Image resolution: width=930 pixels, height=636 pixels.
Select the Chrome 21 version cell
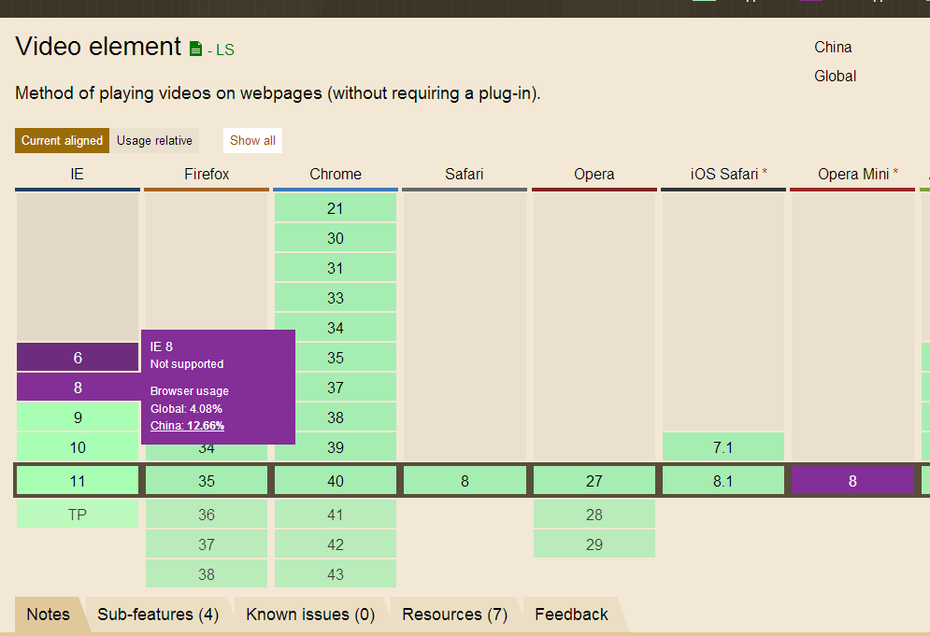pos(335,208)
